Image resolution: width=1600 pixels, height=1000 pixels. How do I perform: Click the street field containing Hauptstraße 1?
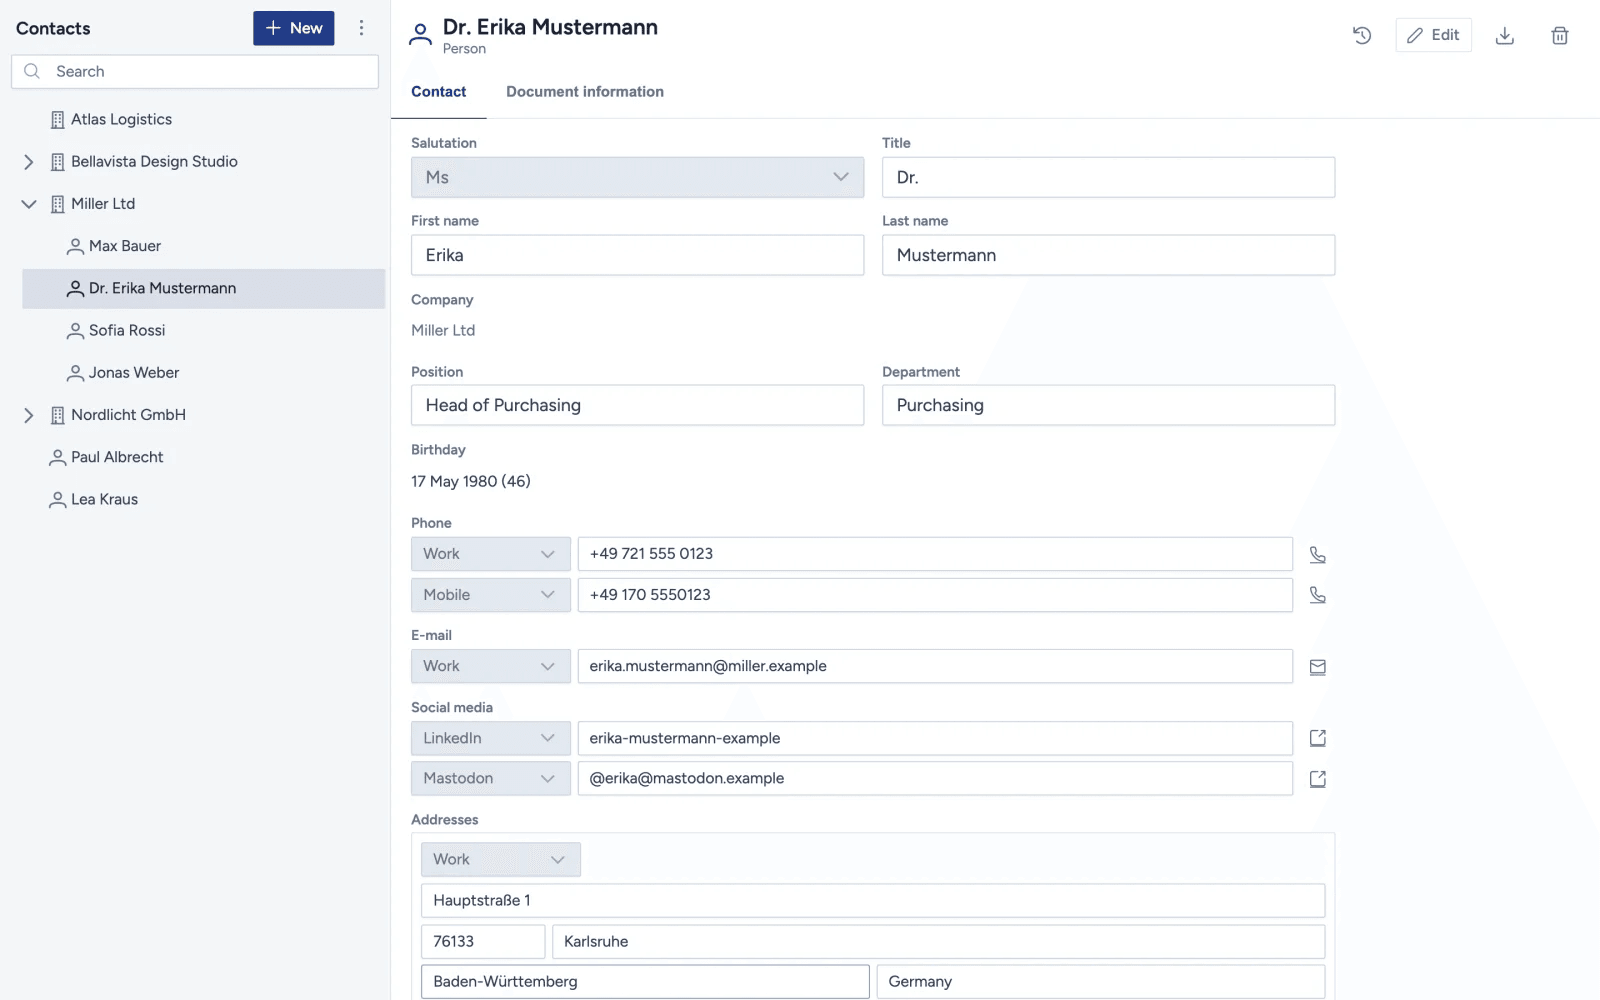[873, 901]
